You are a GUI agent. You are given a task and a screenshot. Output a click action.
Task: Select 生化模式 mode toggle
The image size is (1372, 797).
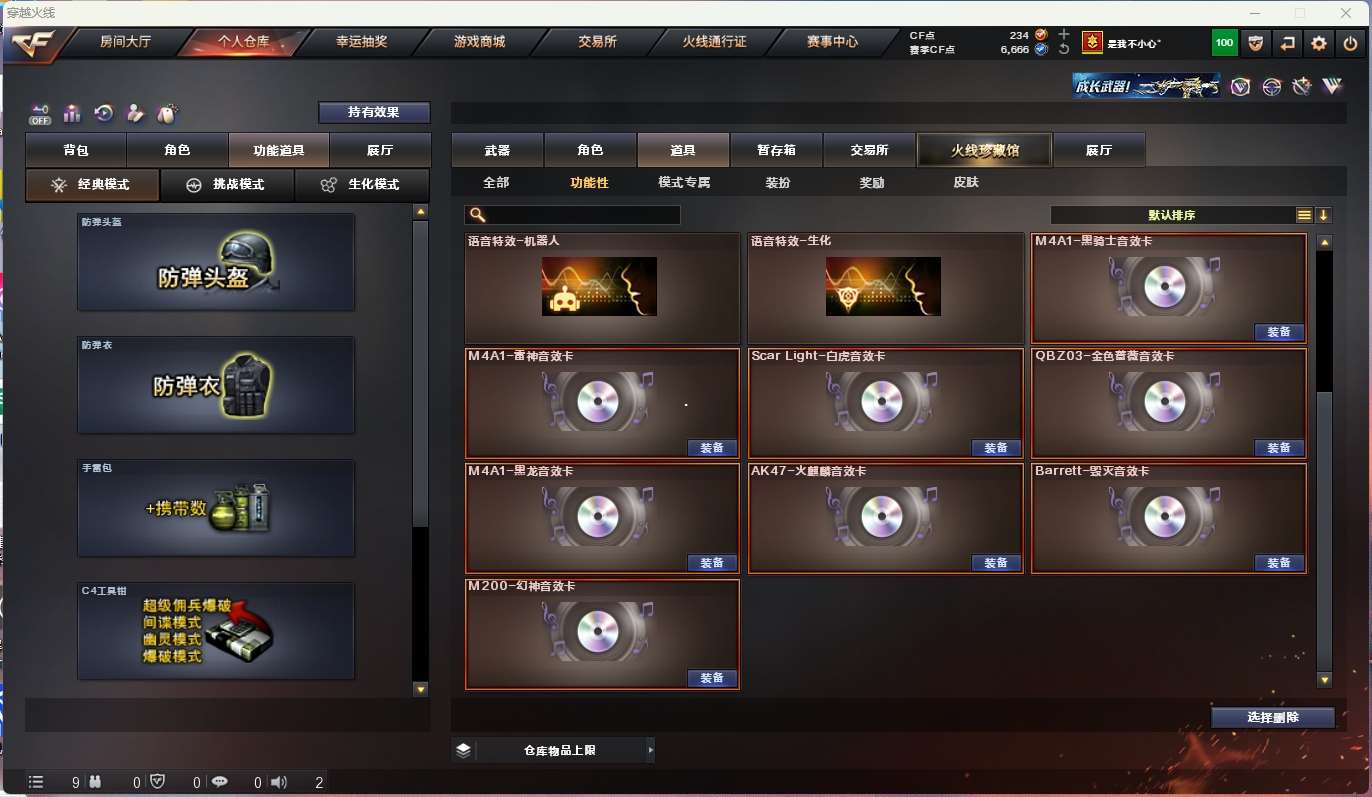(362, 185)
